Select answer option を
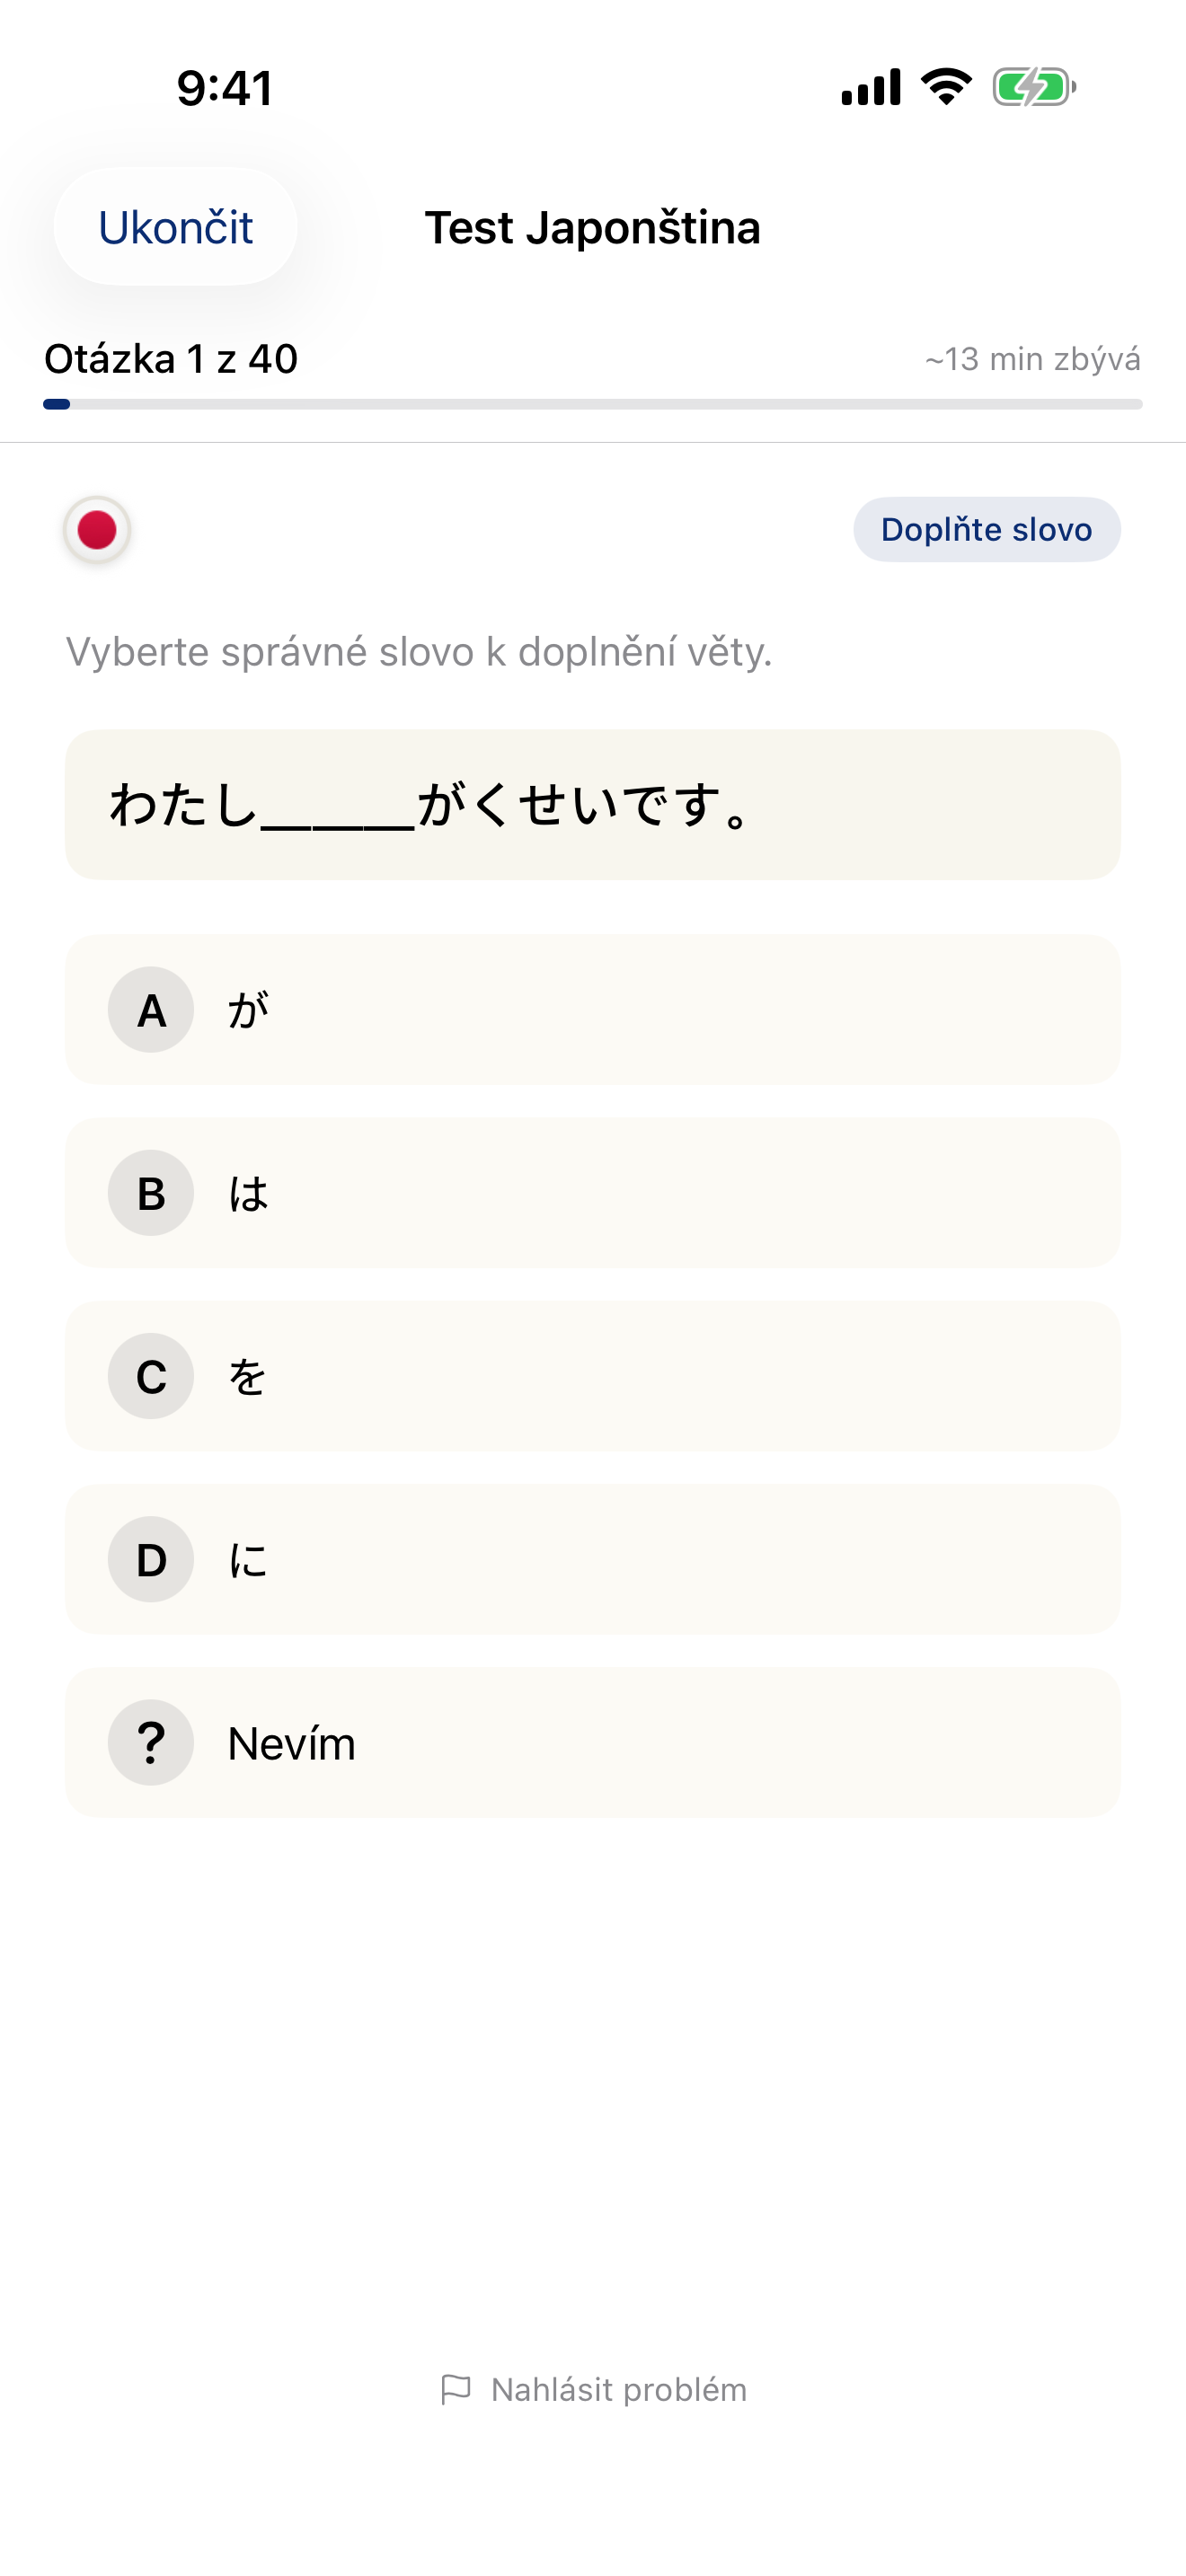The width and height of the screenshot is (1186, 2576). point(593,1376)
